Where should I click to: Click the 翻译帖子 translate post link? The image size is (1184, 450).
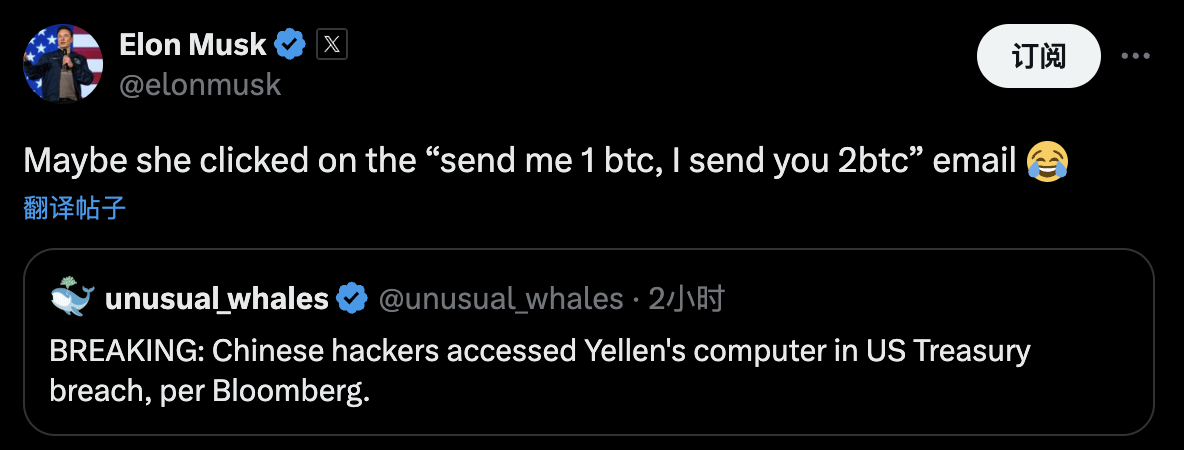coord(74,208)
